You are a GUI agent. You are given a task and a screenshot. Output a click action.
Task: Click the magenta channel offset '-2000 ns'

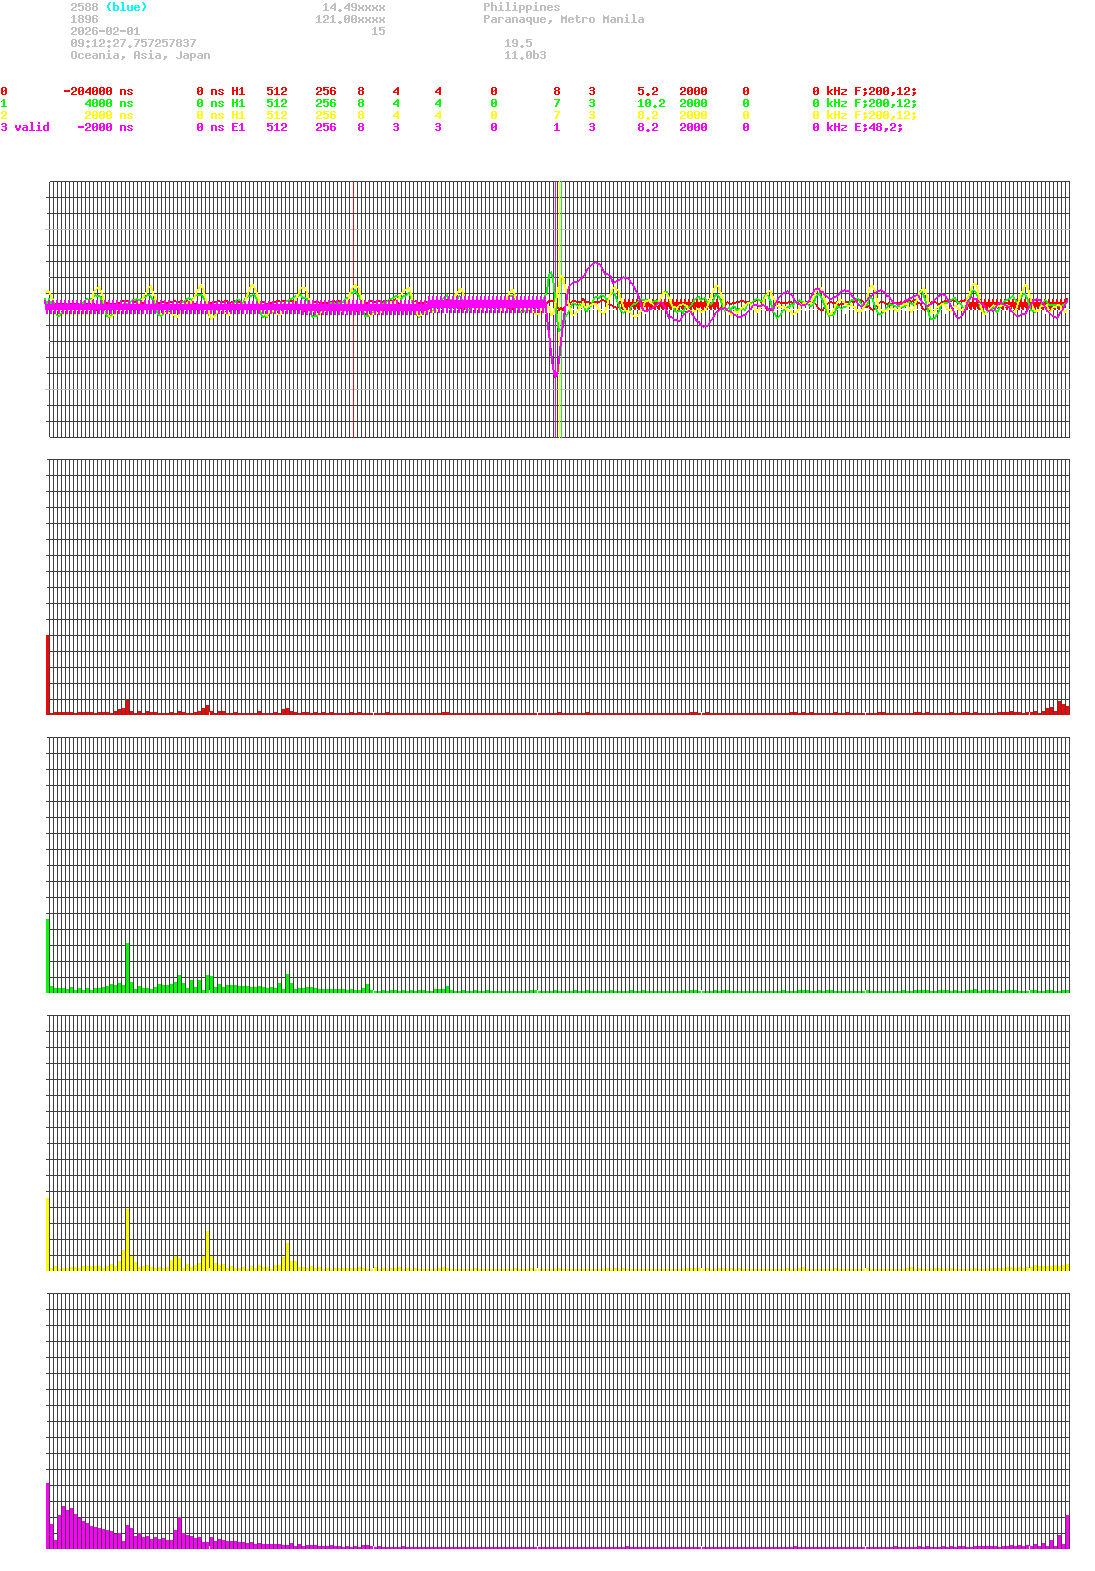pyautogui.click(x=105, y=127)
